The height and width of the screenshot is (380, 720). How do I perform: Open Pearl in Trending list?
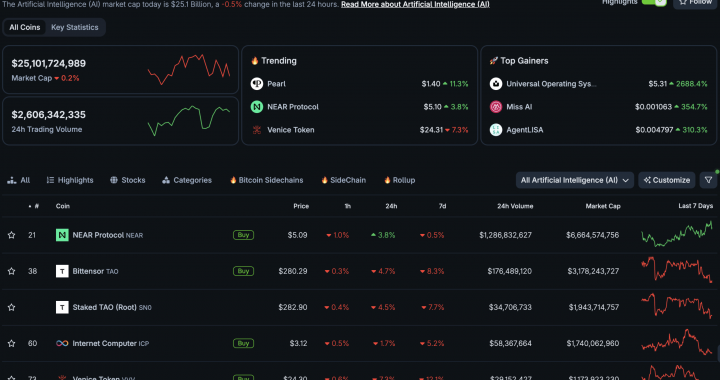click(x=276, y=84)
